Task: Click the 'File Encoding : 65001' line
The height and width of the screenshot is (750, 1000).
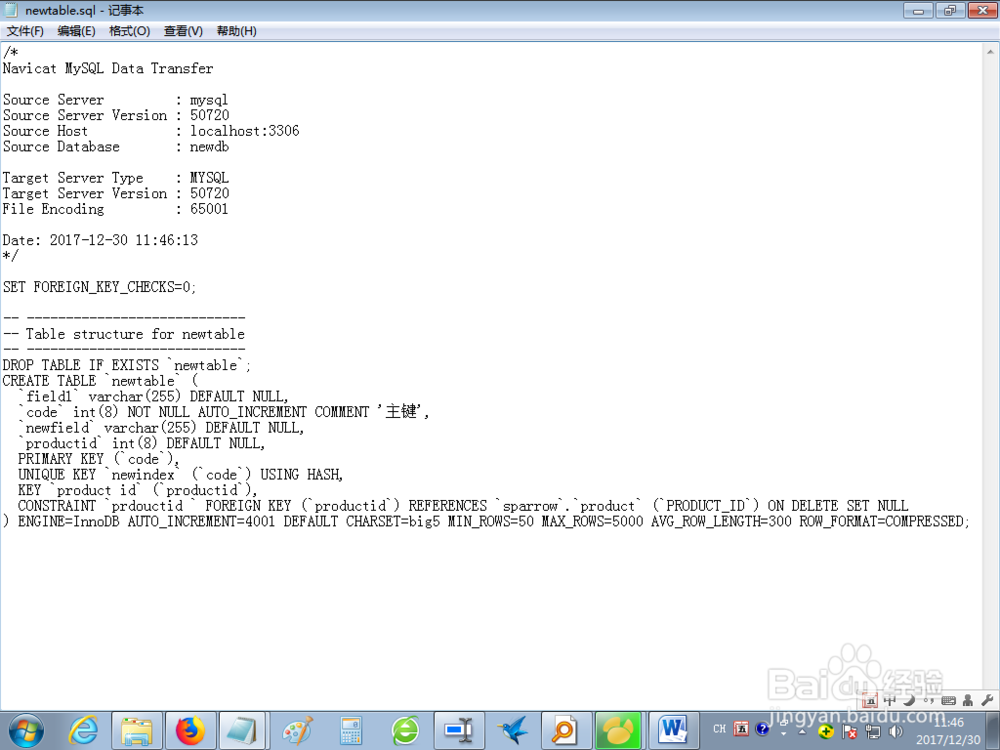Action: coord(115,209)
